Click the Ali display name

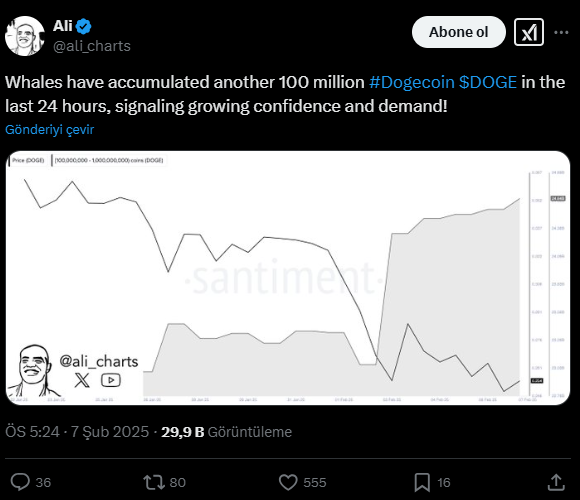point(63,26)
